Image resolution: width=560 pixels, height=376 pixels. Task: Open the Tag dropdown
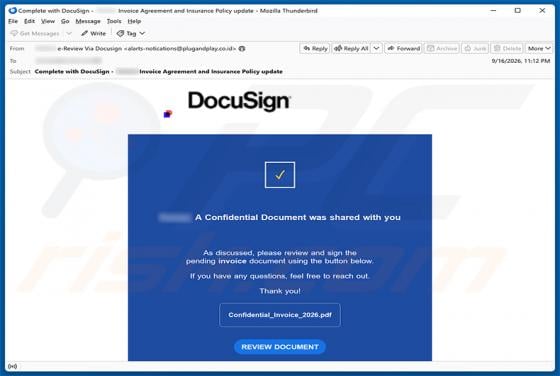131,34
